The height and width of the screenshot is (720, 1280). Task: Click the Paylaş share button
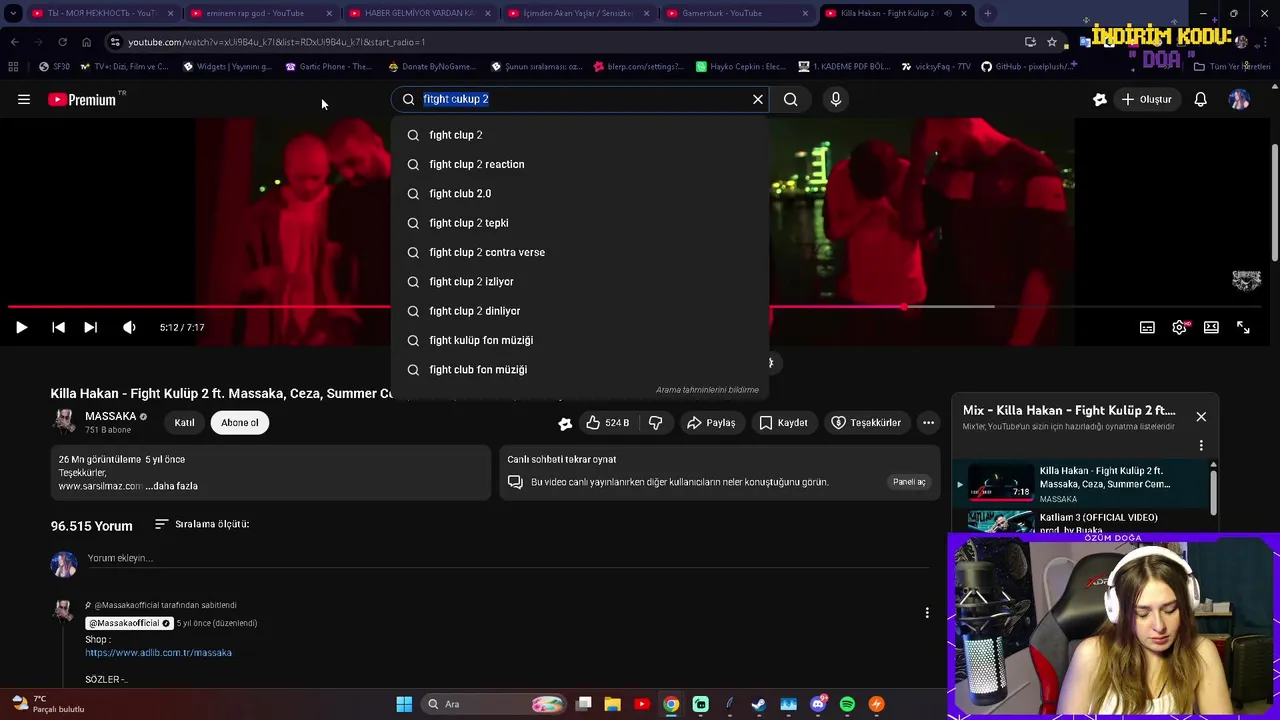pyautogui.click(x=711, y=423)
